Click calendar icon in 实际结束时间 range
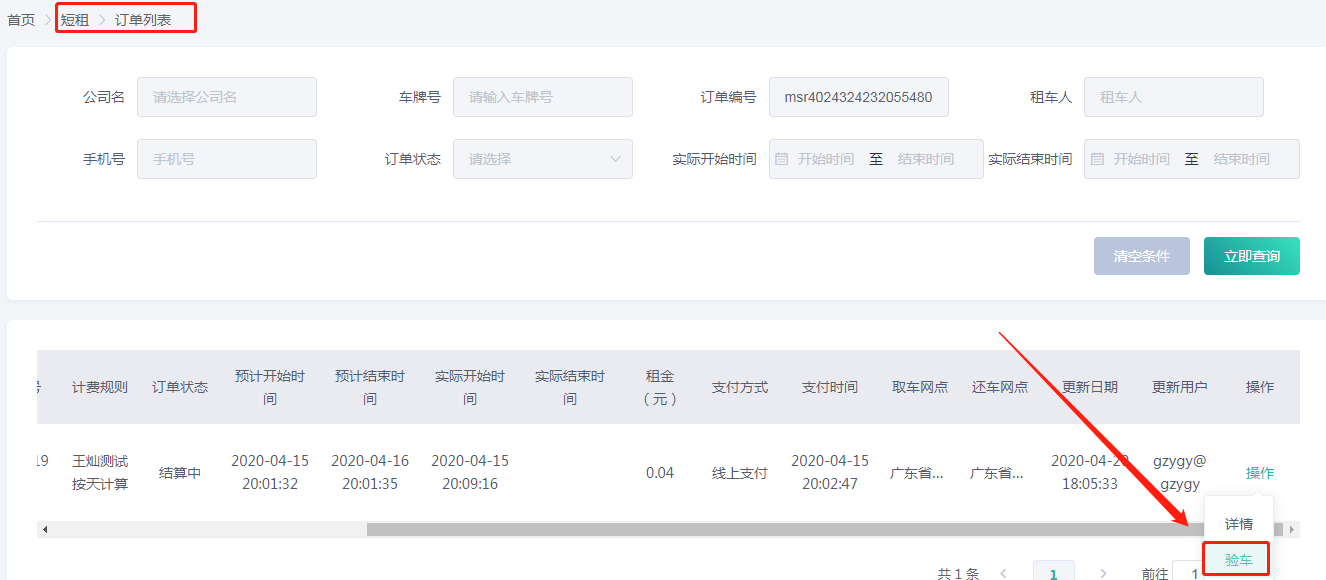 pos(1097,159)
